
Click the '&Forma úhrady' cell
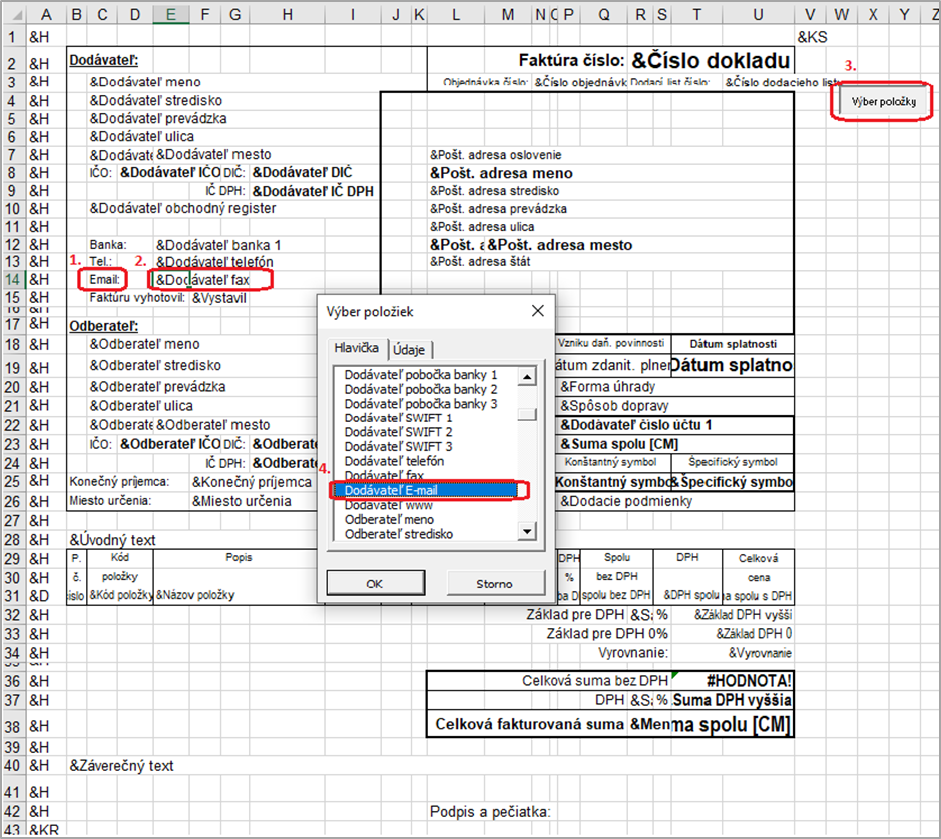[607, 386]
